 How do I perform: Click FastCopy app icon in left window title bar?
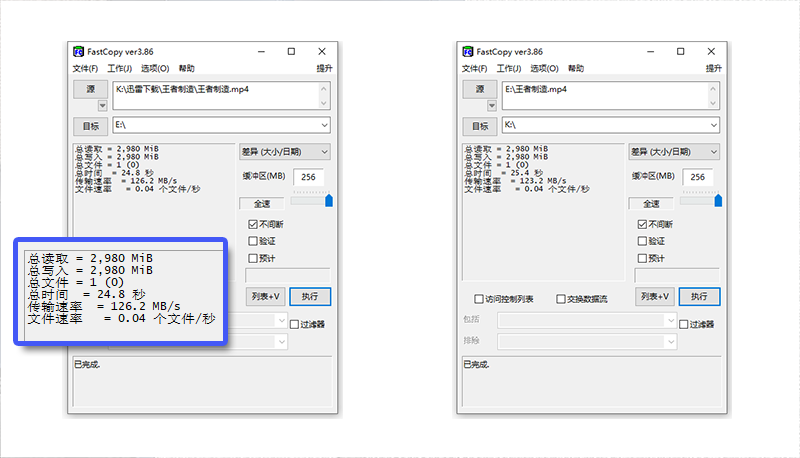coord(78,52)
